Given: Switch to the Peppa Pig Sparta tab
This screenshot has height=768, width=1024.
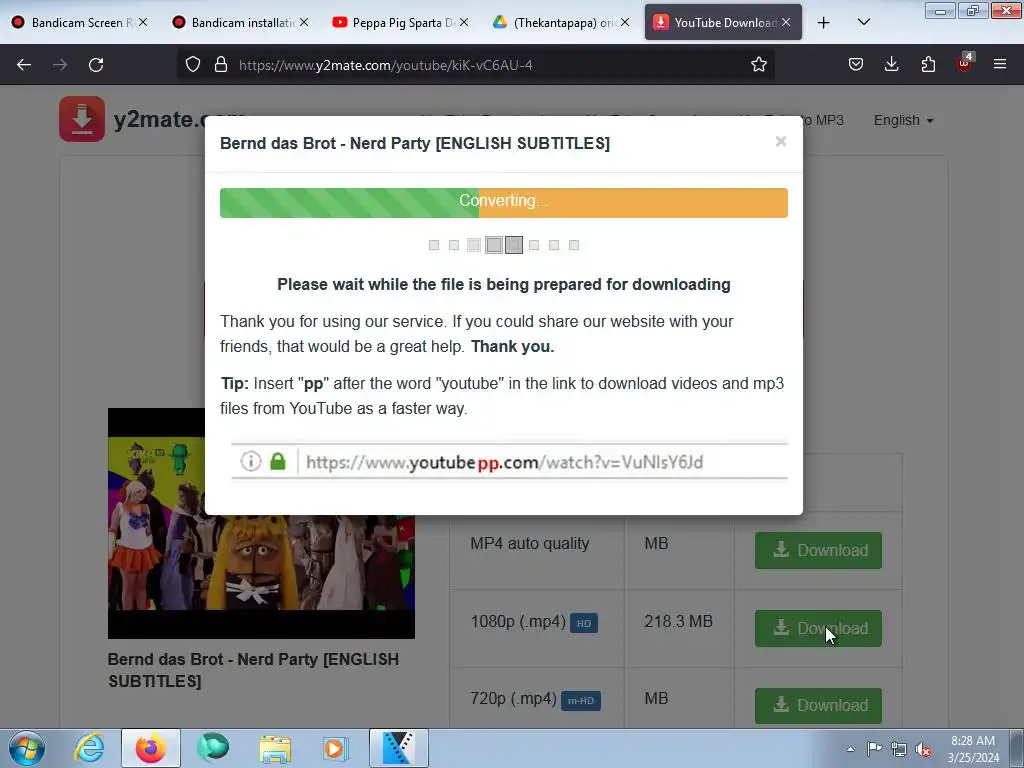Looking at the screenshot, I should [x=400, y=23].
